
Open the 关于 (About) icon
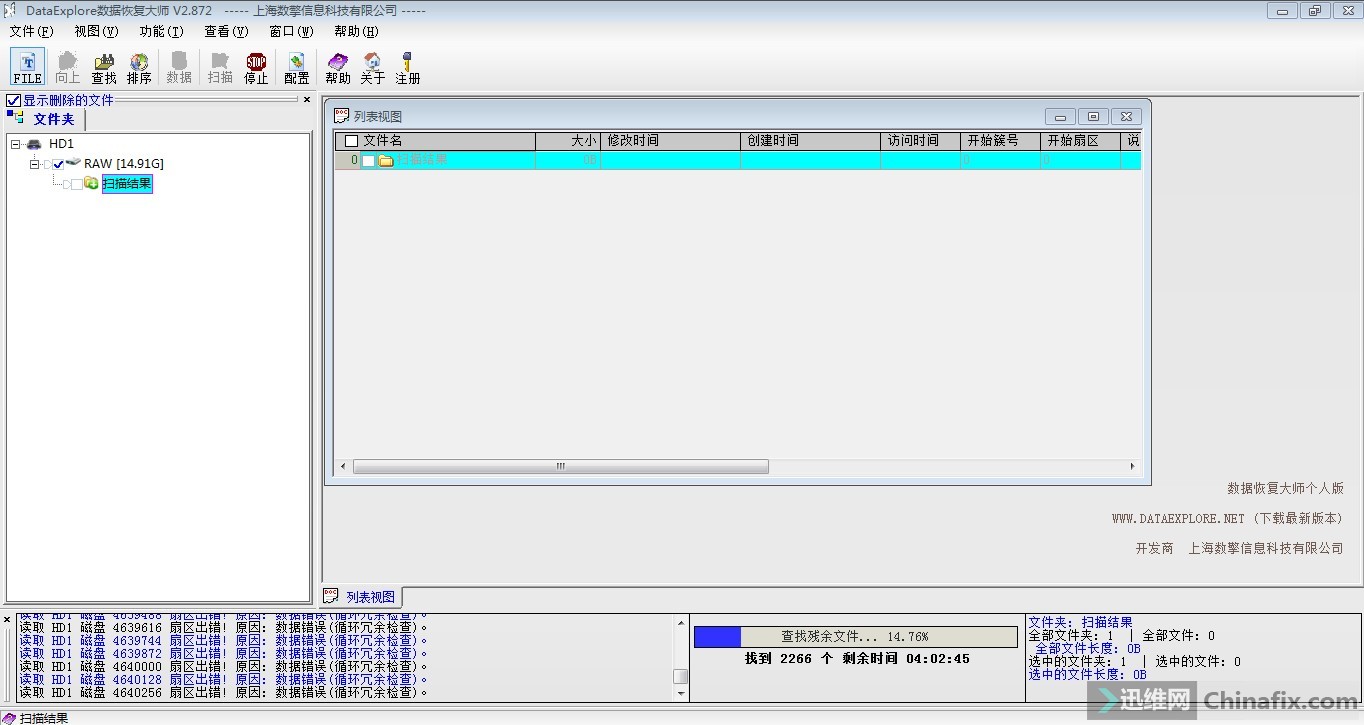[372, 67]
